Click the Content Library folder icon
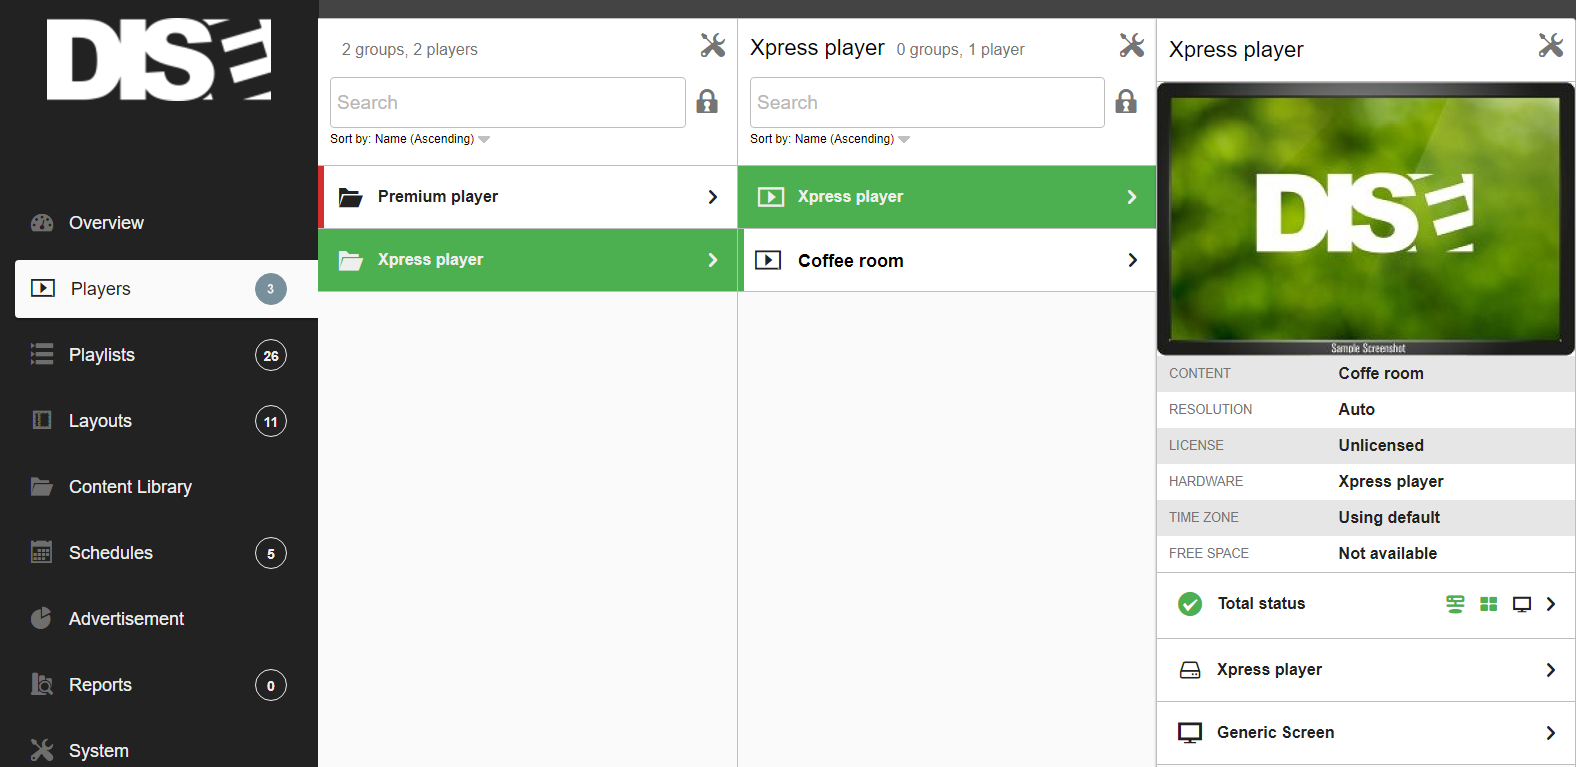The height and width of the screenshot is (767, 1576). coord(42,486)
